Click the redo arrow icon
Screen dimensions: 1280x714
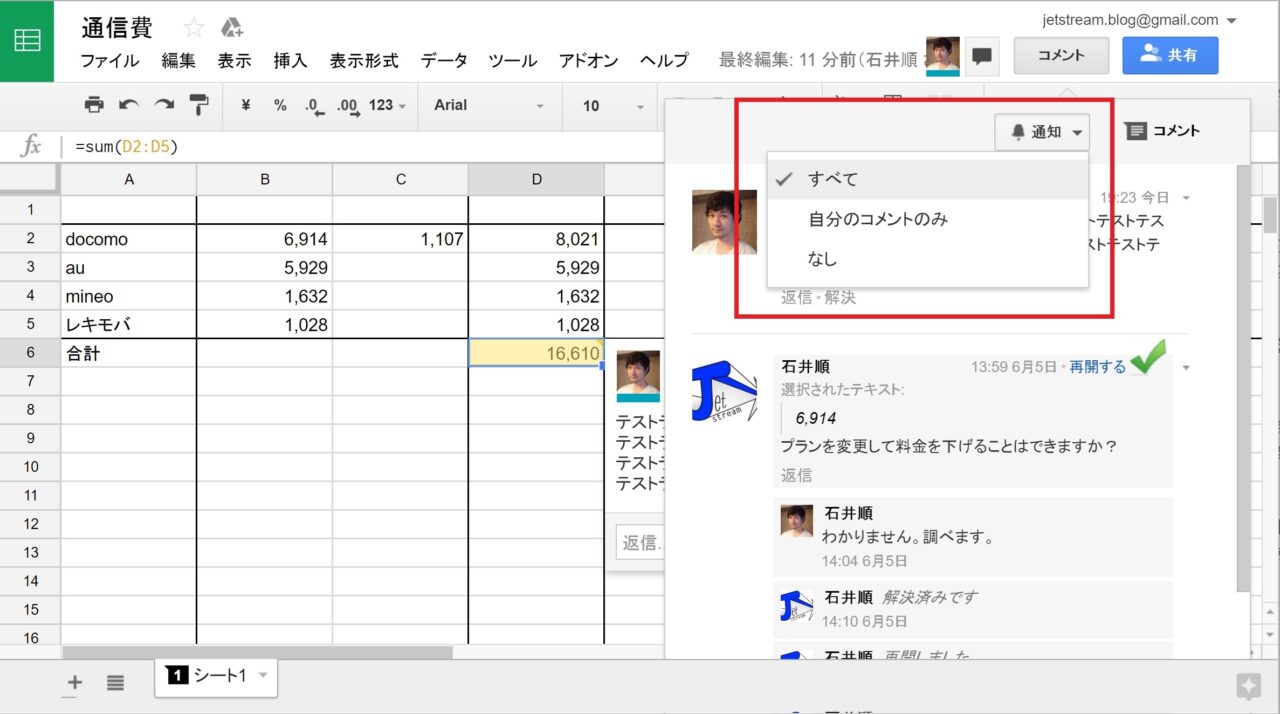point(164,105)
